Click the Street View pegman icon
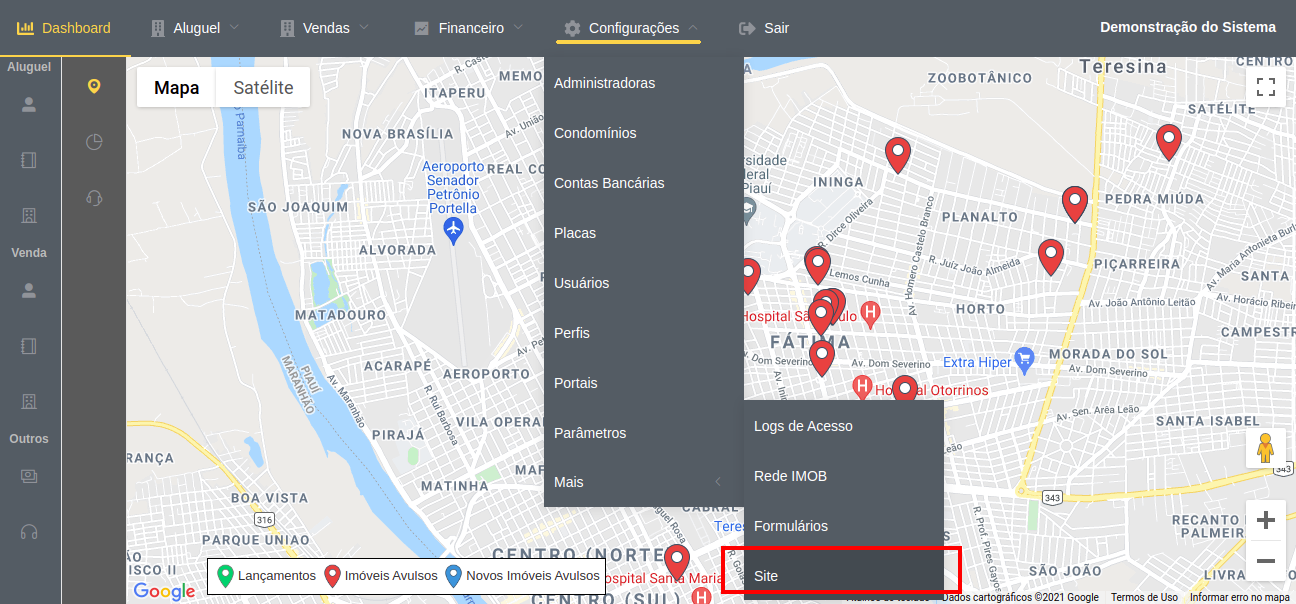Image resolution: width=1296 pixels, height=604 pixels. 1266,448
